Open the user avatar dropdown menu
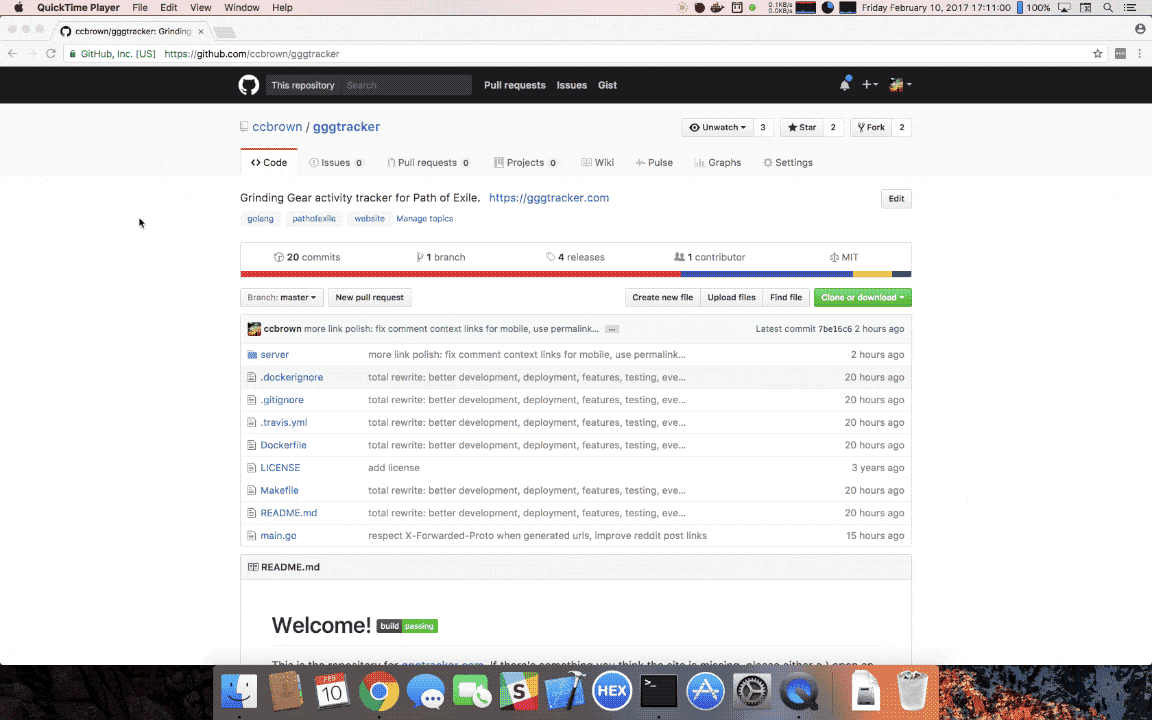The width and height of the screenshot is (1152, 720). pos(900,84)
